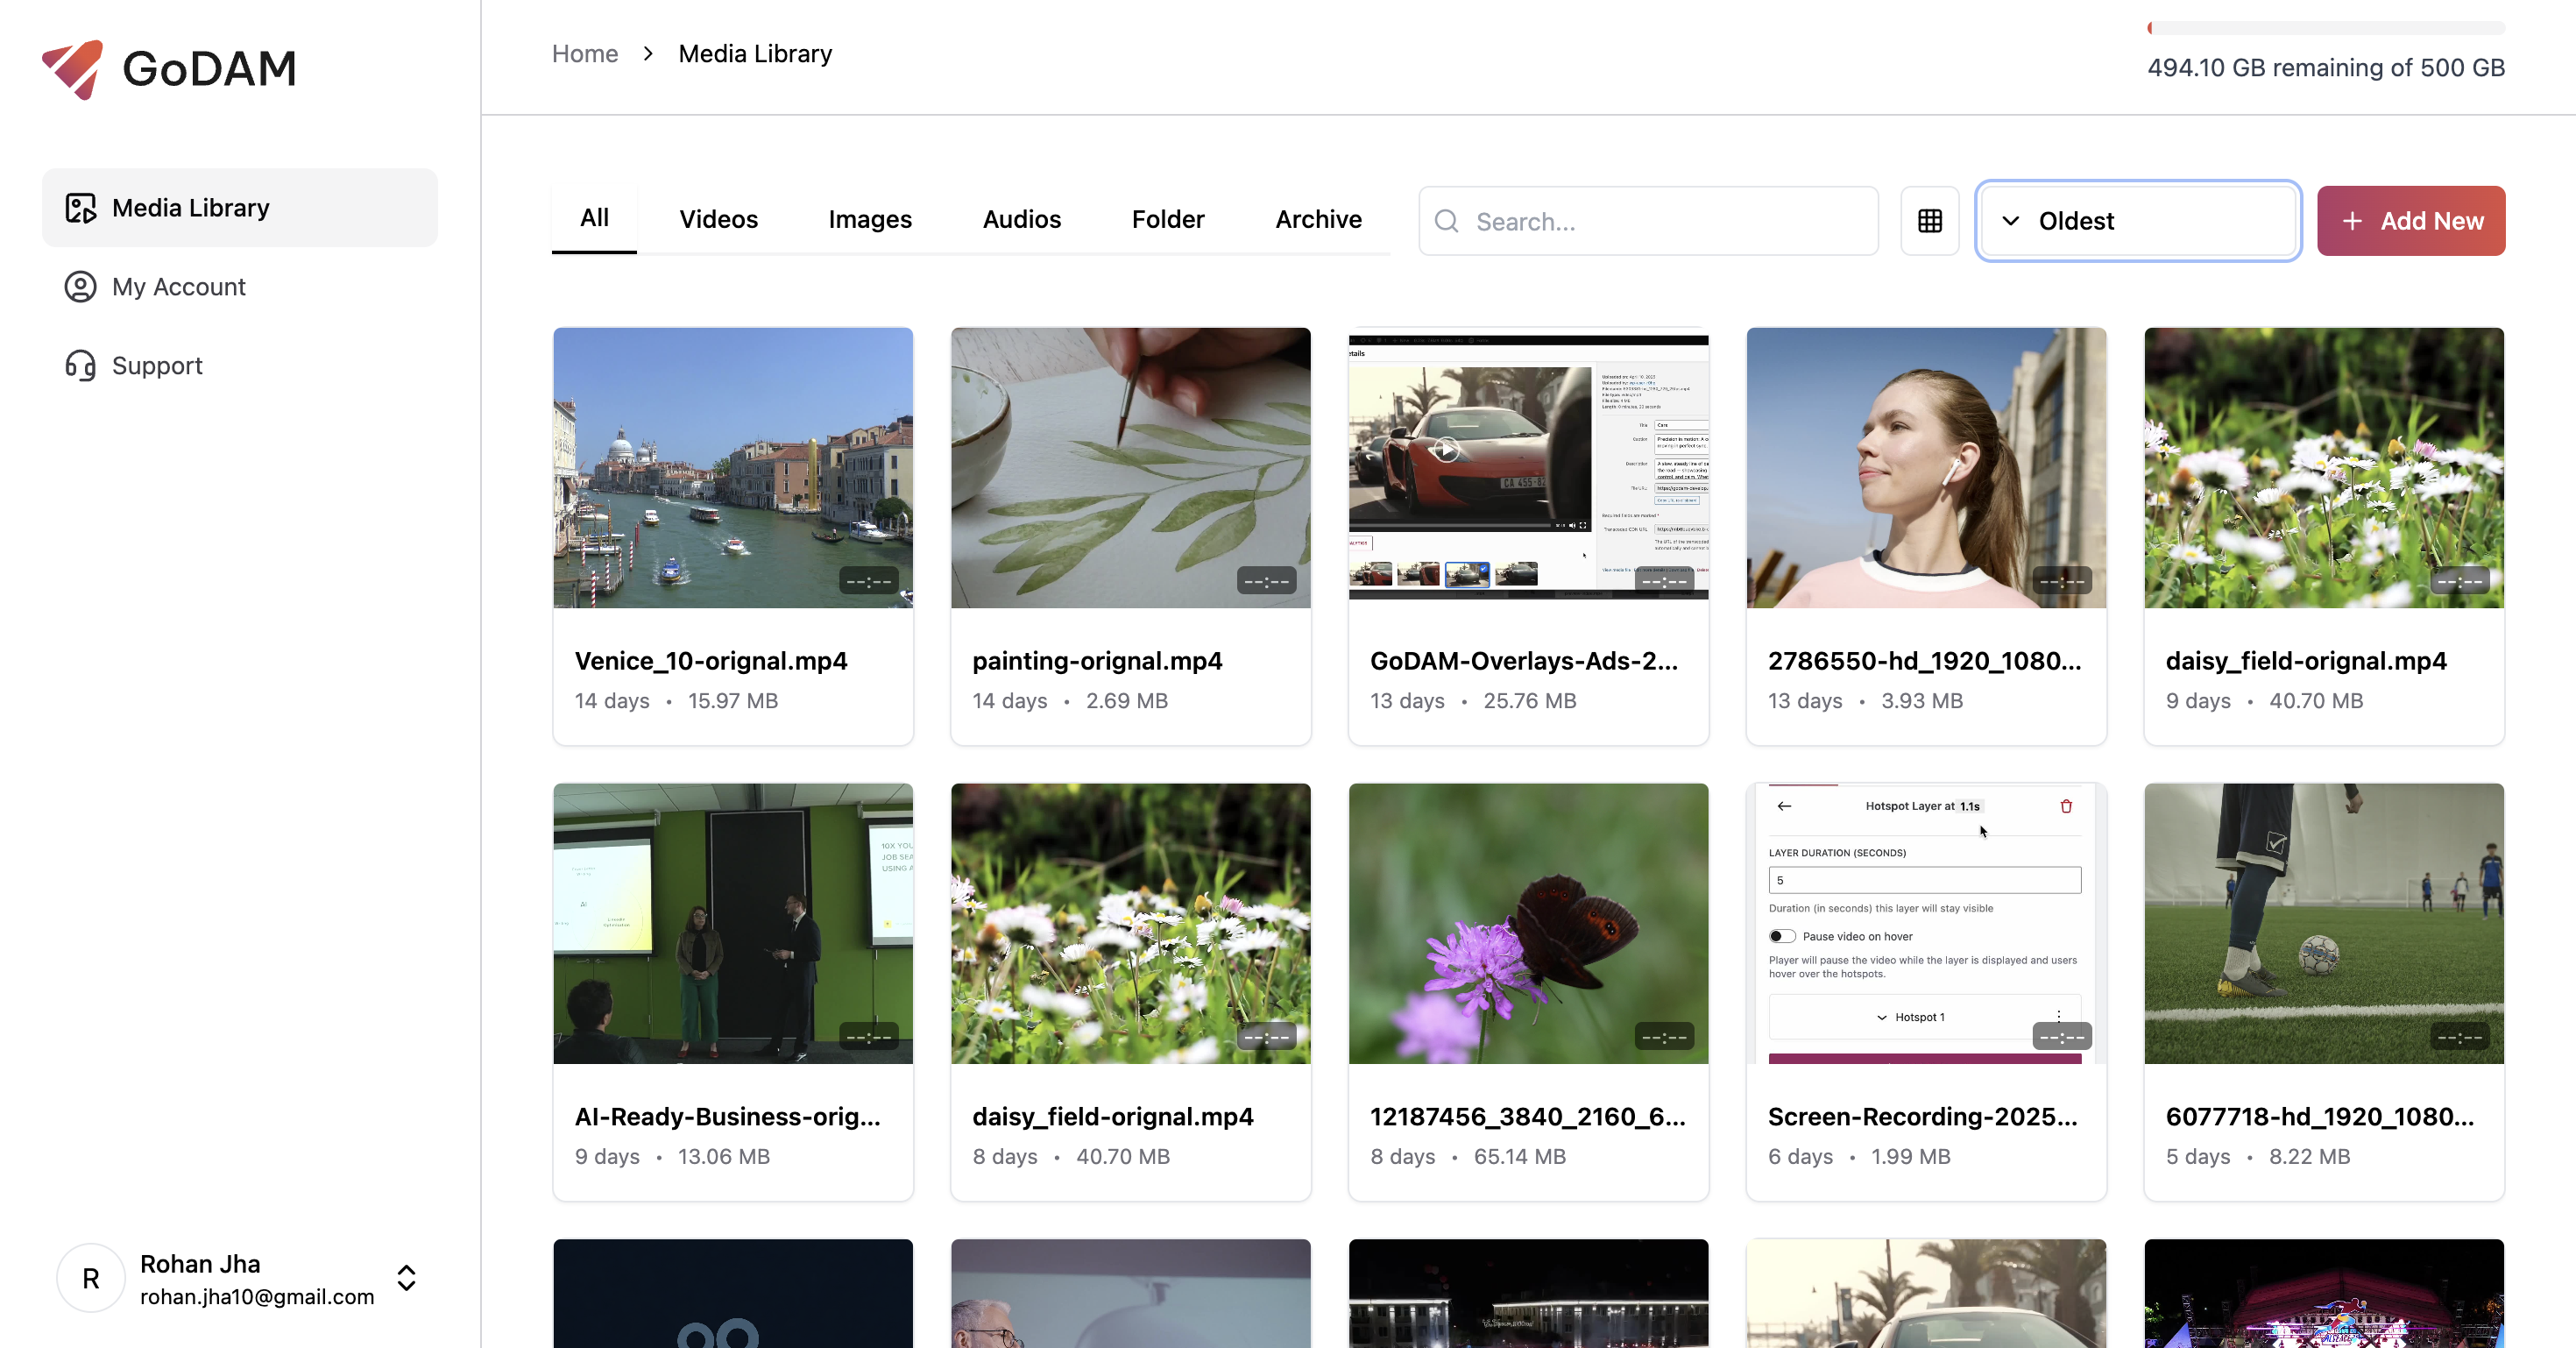Open the 9 days daisy_field-orignal.mp4 thumbnail
This screenshot has height=1348, width=2576.
coord(2324,468)
